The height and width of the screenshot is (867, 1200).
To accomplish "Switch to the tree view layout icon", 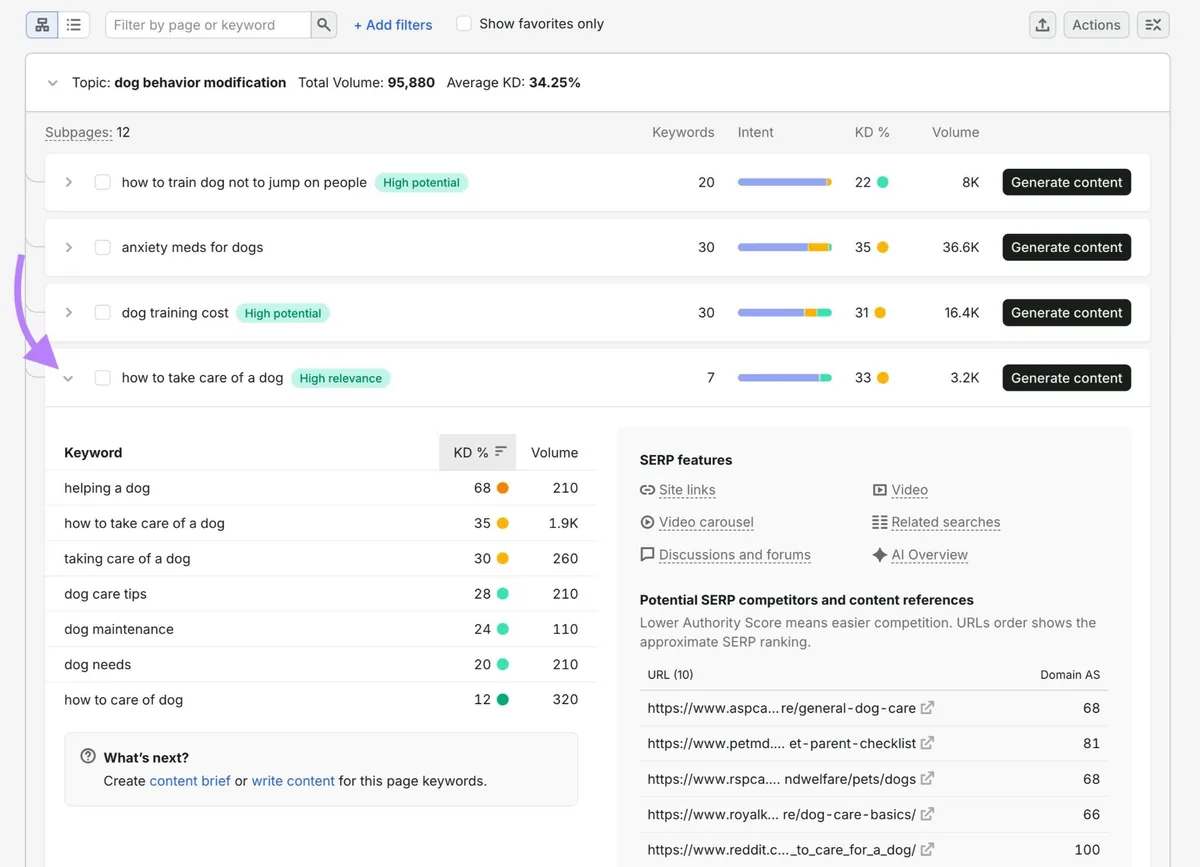I will click(x=42, y=25).
